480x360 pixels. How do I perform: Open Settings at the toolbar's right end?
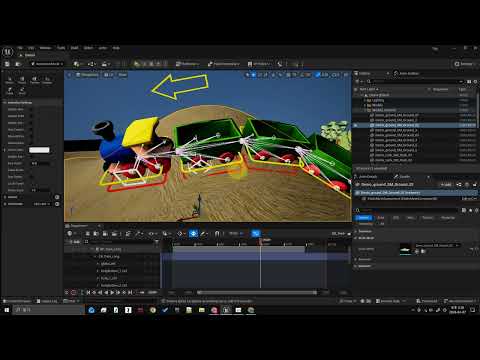pyautogui.click(x=464, y=64)
